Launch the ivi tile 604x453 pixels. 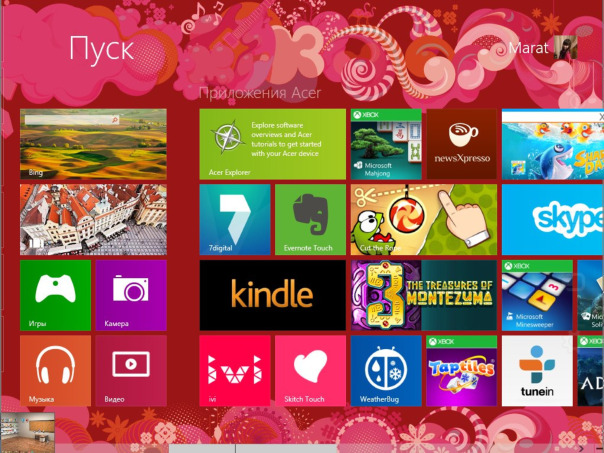click(x=235, y=371)
